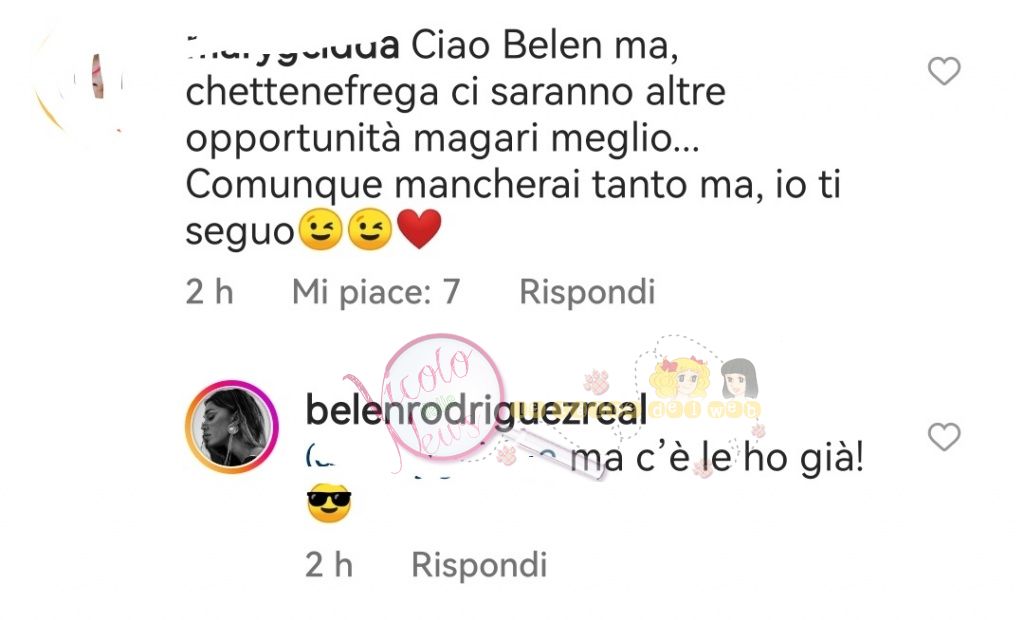Click Rispondi under belenrodriguezreal's reply

[479, 564]
